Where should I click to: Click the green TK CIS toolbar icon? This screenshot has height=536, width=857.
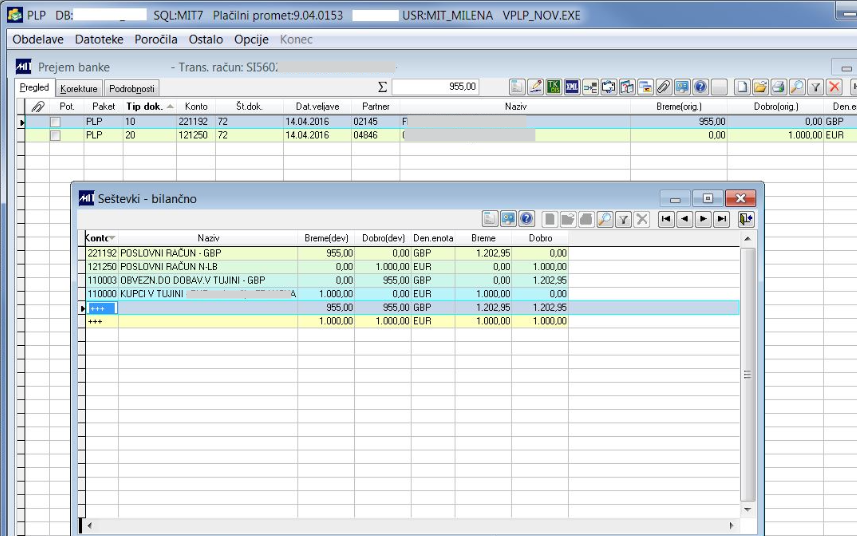(x=554, y=86)
